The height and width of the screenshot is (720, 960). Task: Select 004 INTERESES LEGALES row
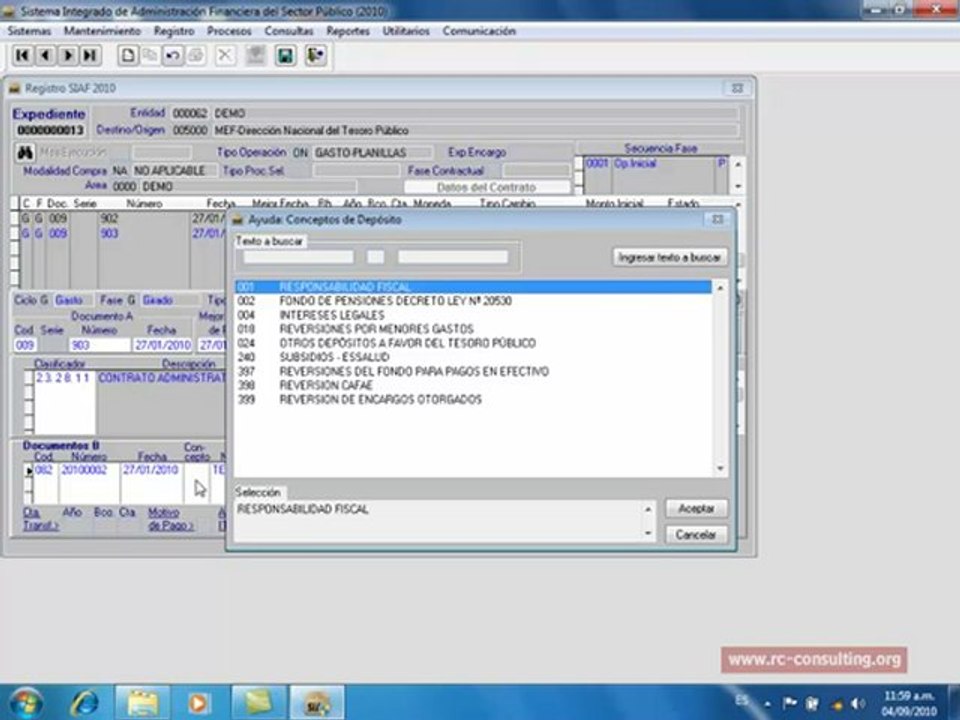[473, 315]
